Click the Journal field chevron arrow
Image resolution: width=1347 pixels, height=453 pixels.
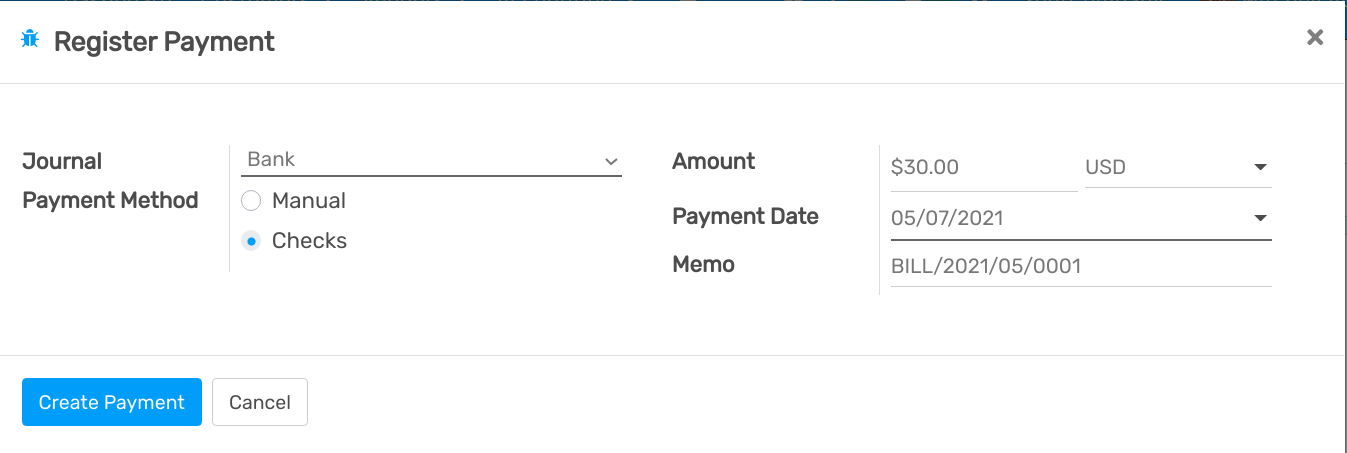coord(611,161)
